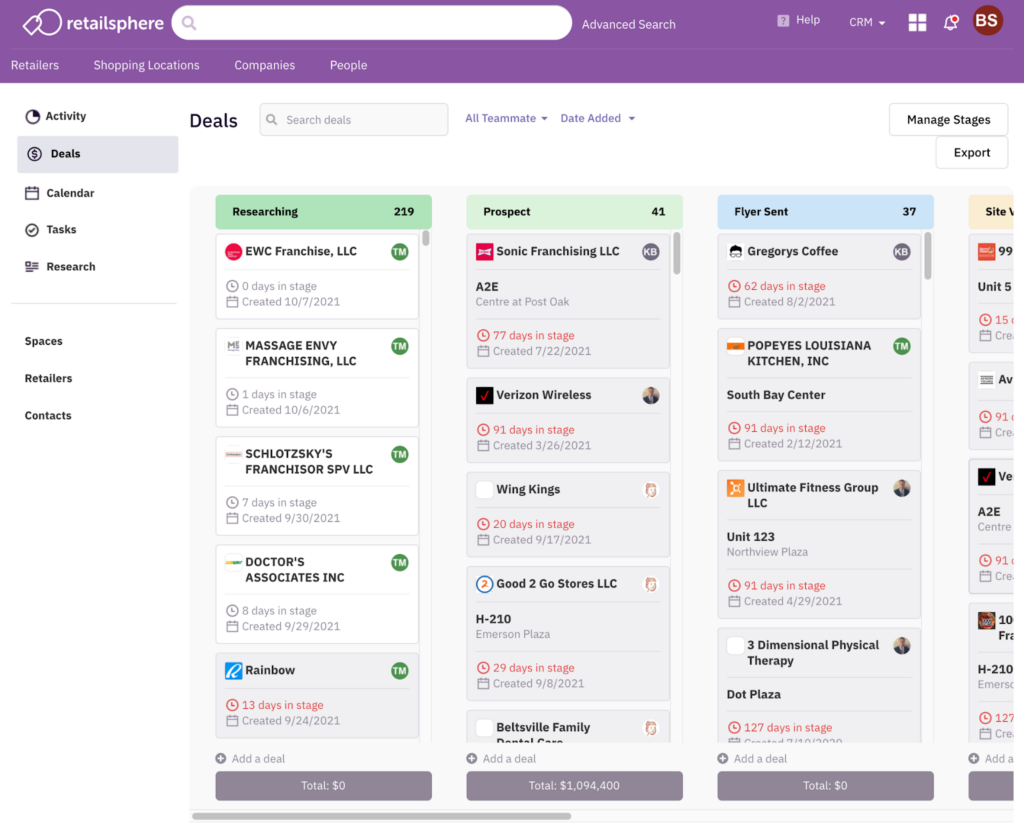Click the Tasks checkmark icon
This screenshot has width=1024, height=826.
pyautogui.click(x=32, y=230)
